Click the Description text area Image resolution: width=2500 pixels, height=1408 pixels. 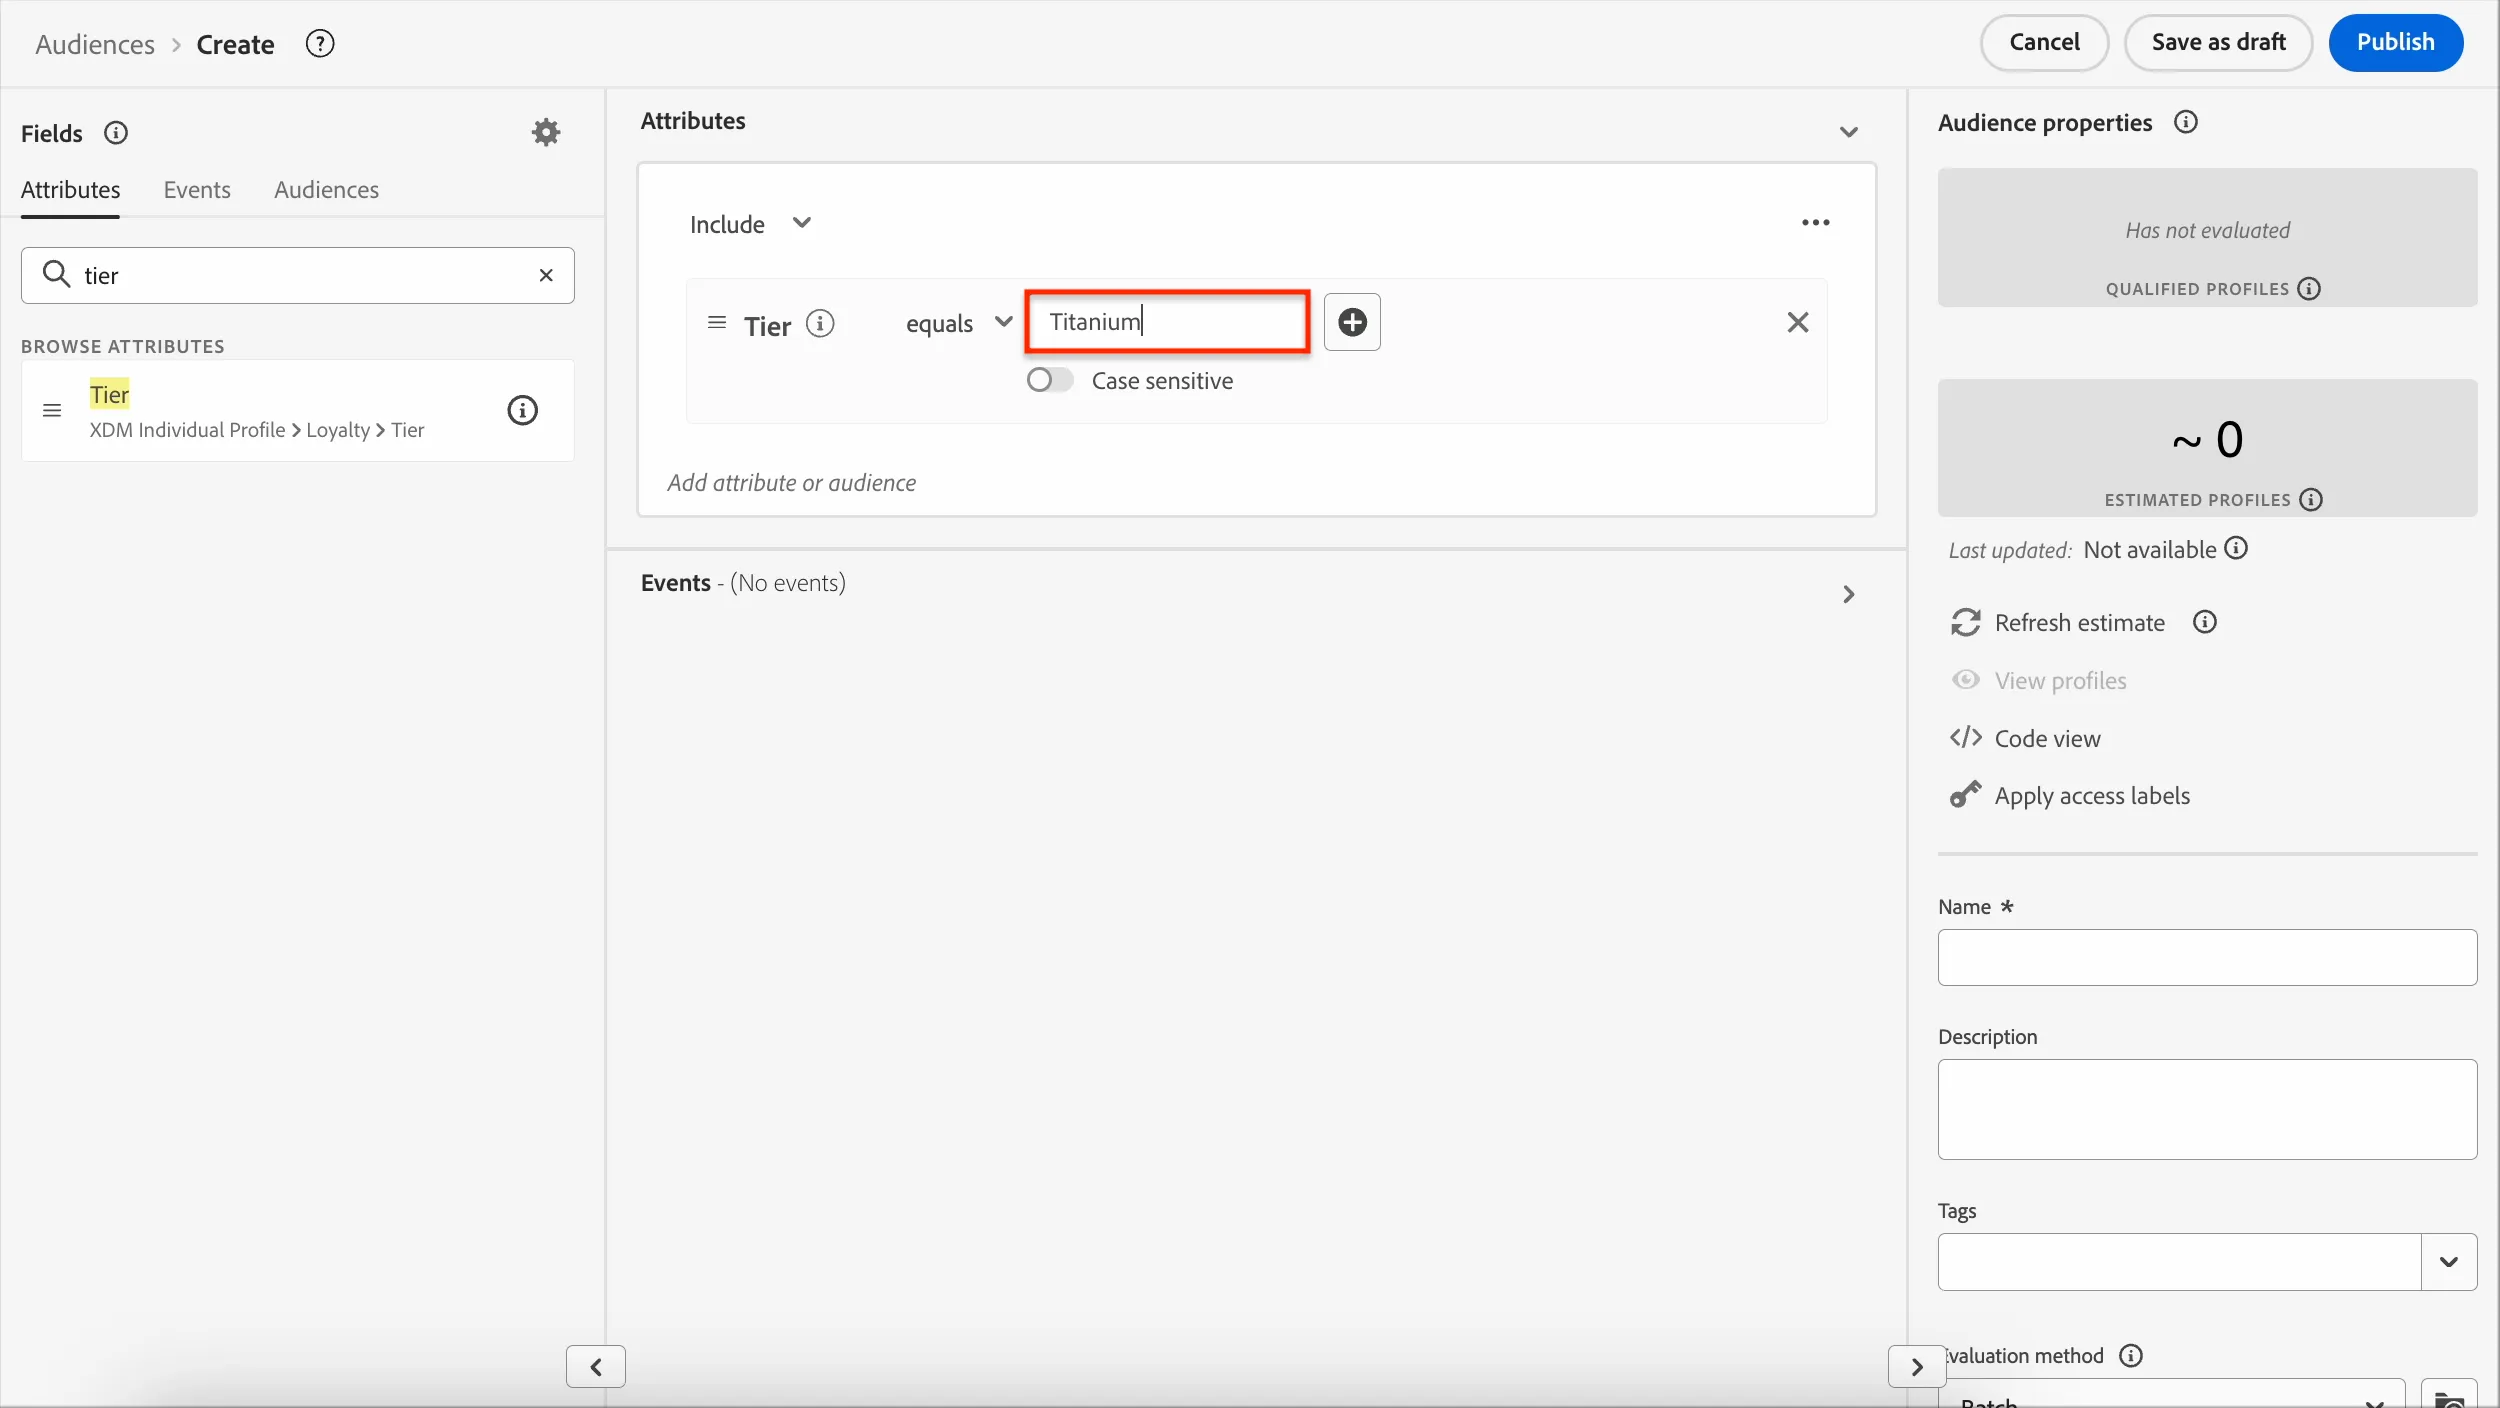(x=2207, y=1110)
